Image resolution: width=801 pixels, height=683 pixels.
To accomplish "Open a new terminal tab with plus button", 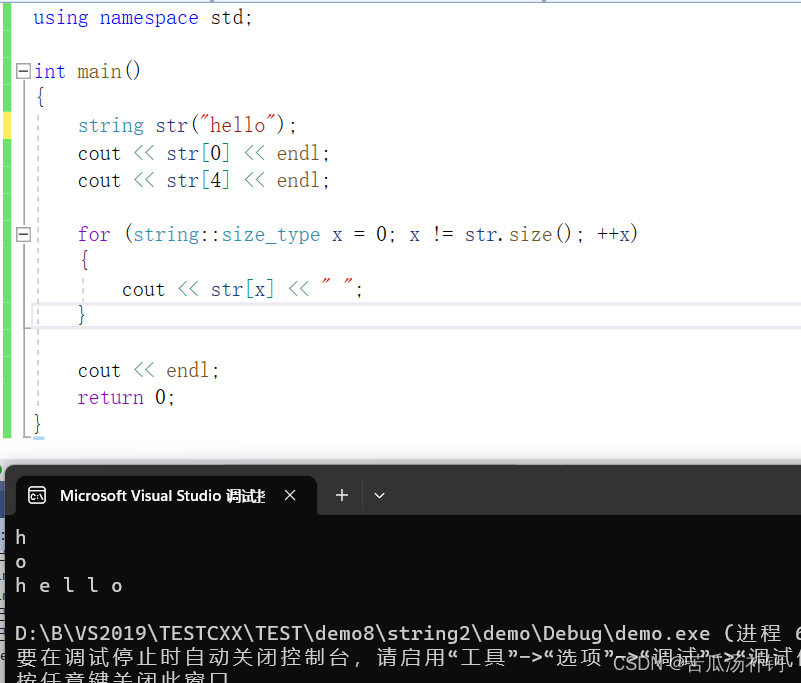I will coord(342,494).
